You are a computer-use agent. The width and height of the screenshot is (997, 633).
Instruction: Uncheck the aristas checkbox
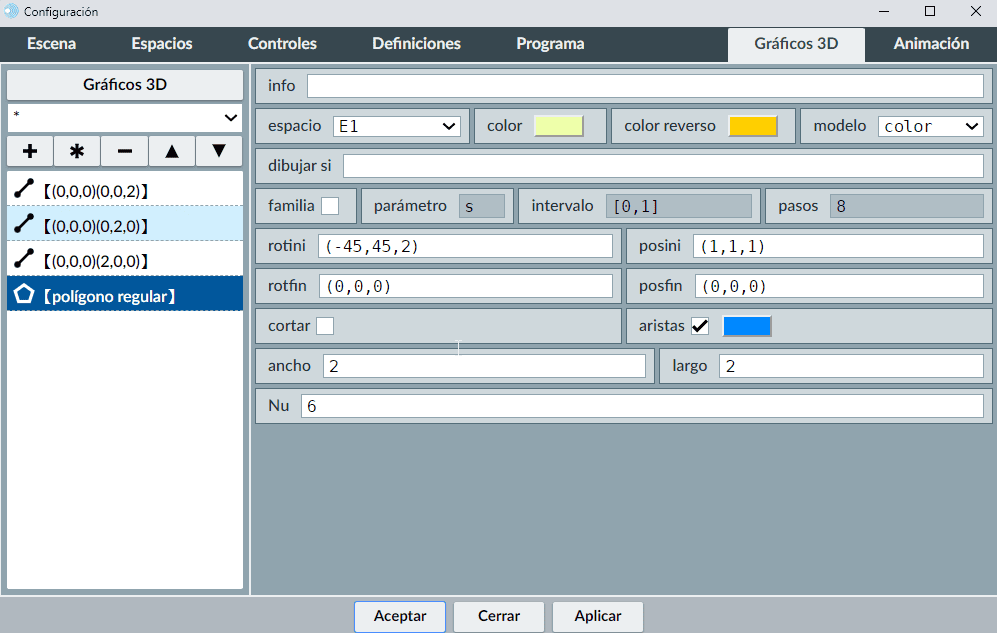700,326
